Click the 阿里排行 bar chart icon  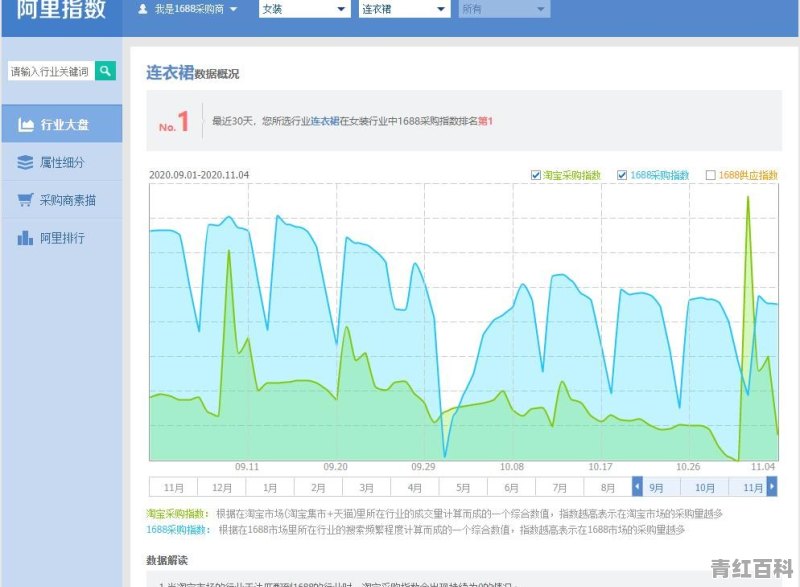point(25,238)
